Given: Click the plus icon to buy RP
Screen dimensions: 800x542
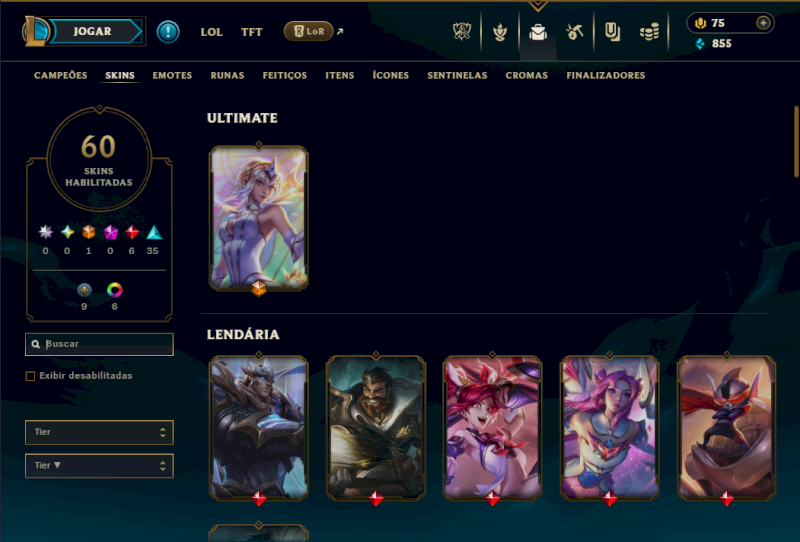Looking at the screenshot, I should pos(763,23).
